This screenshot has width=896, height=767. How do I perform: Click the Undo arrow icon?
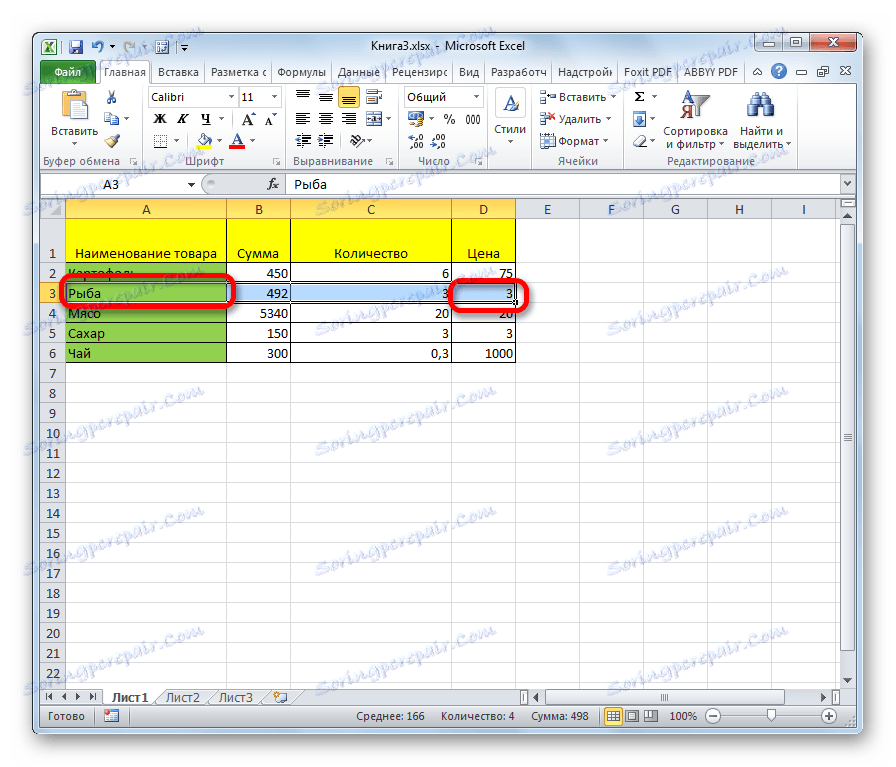[98, 46]
